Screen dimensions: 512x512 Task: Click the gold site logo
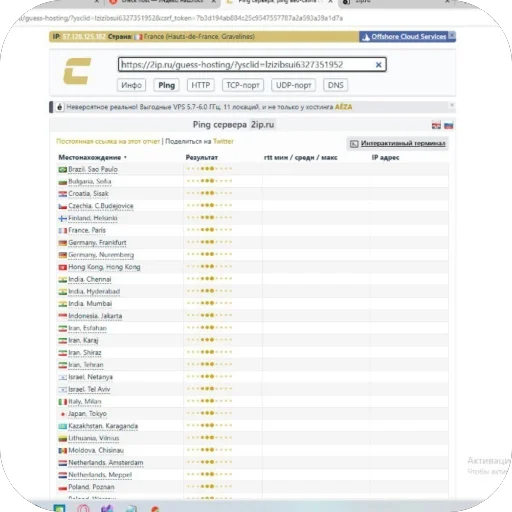tap(77, 71)
